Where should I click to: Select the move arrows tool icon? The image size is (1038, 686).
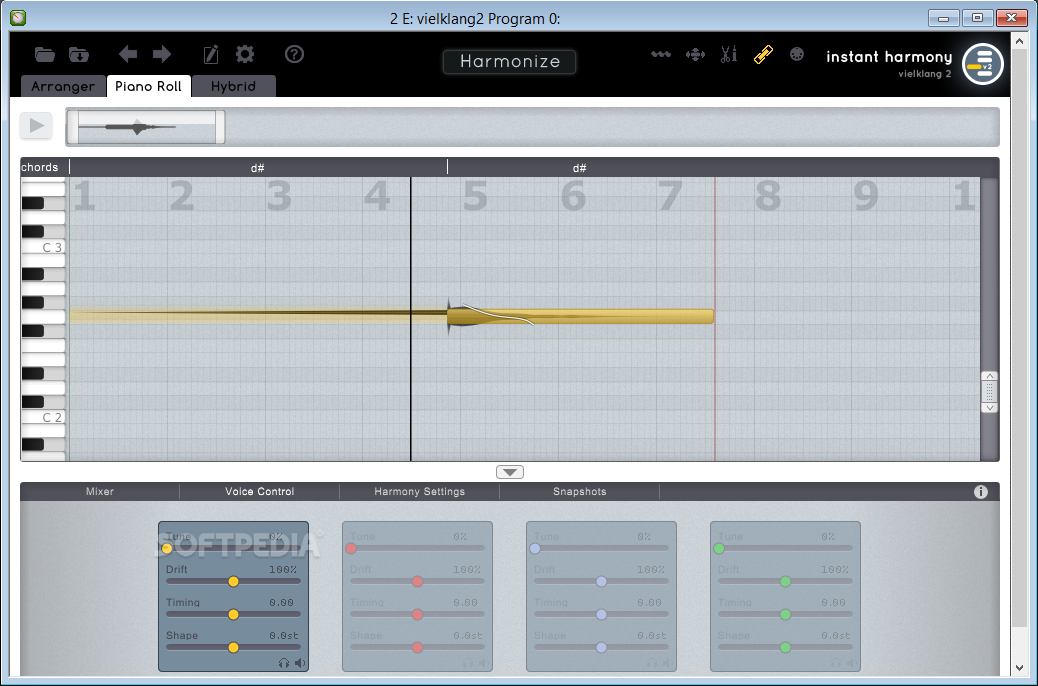pos(695,54)
